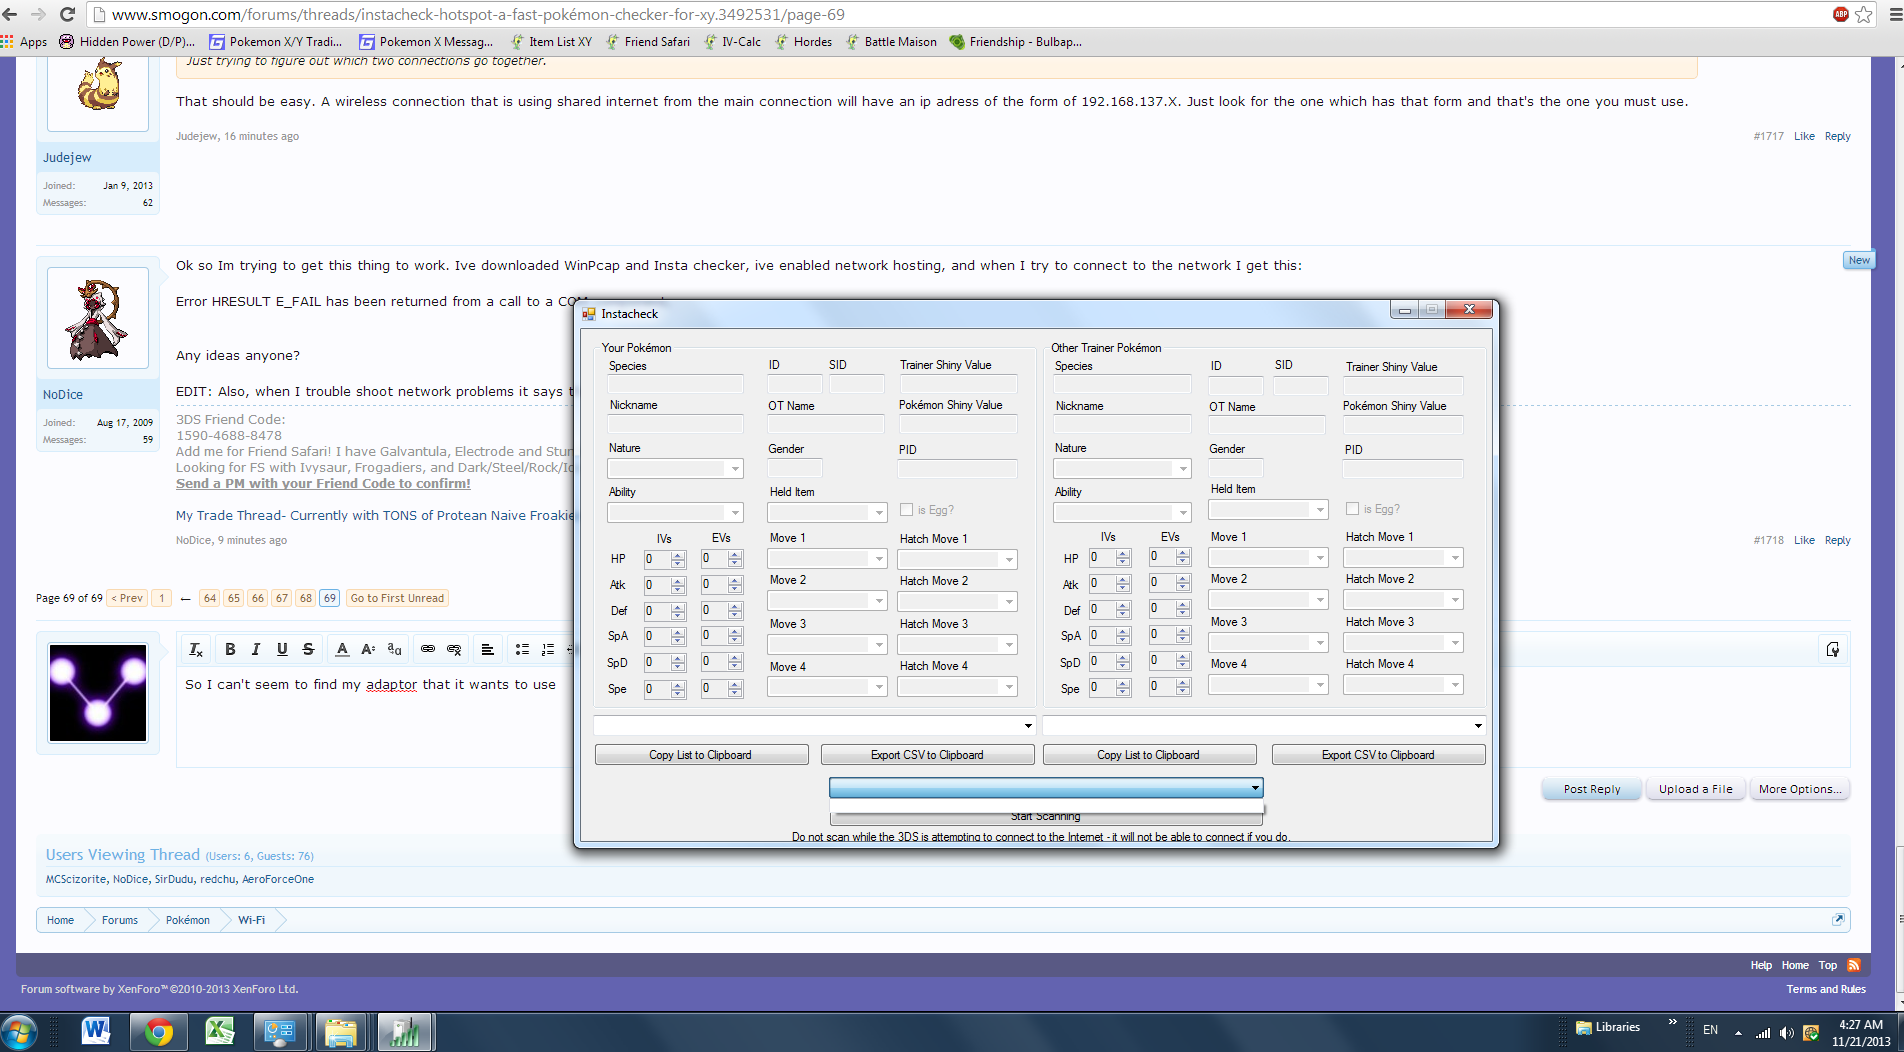1904x1052 pixels.
Task: Toggle bold formatting in reply editor
Action: tap(230, 649)
